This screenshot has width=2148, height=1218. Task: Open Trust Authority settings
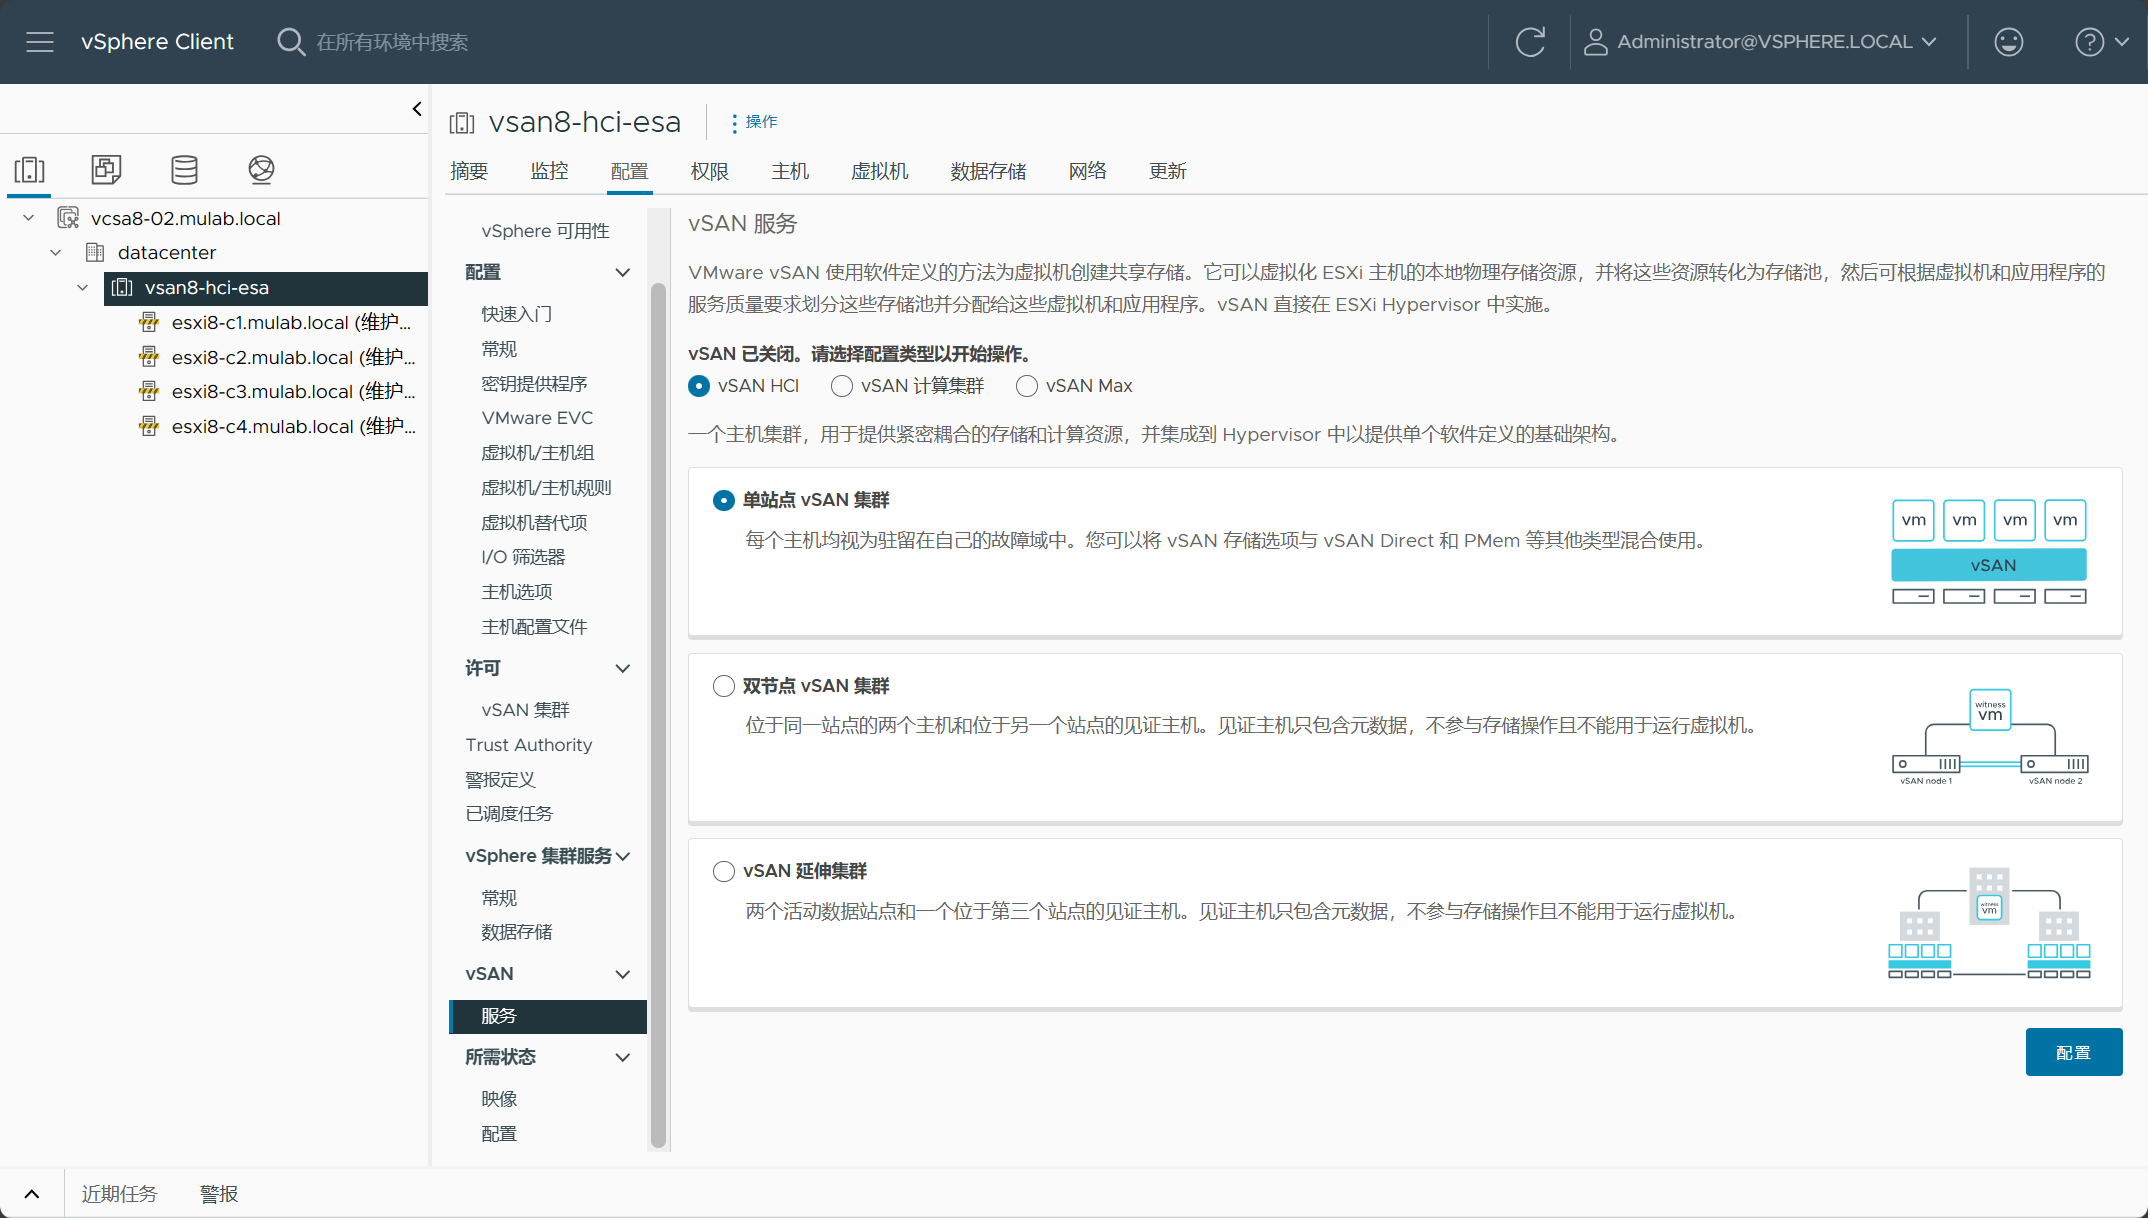click(529, 745)
